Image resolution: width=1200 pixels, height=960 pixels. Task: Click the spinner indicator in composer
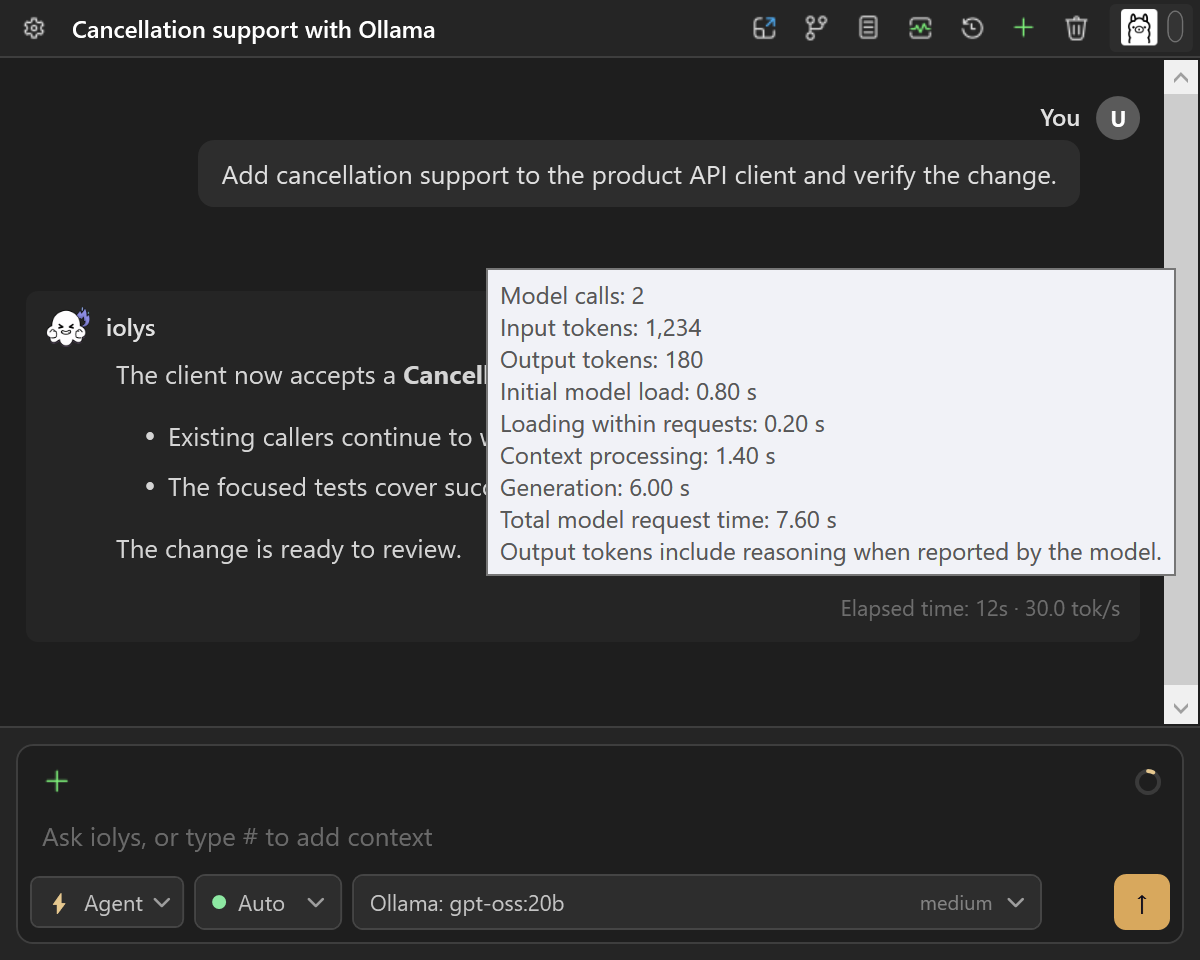click(x=1148, y=782)
